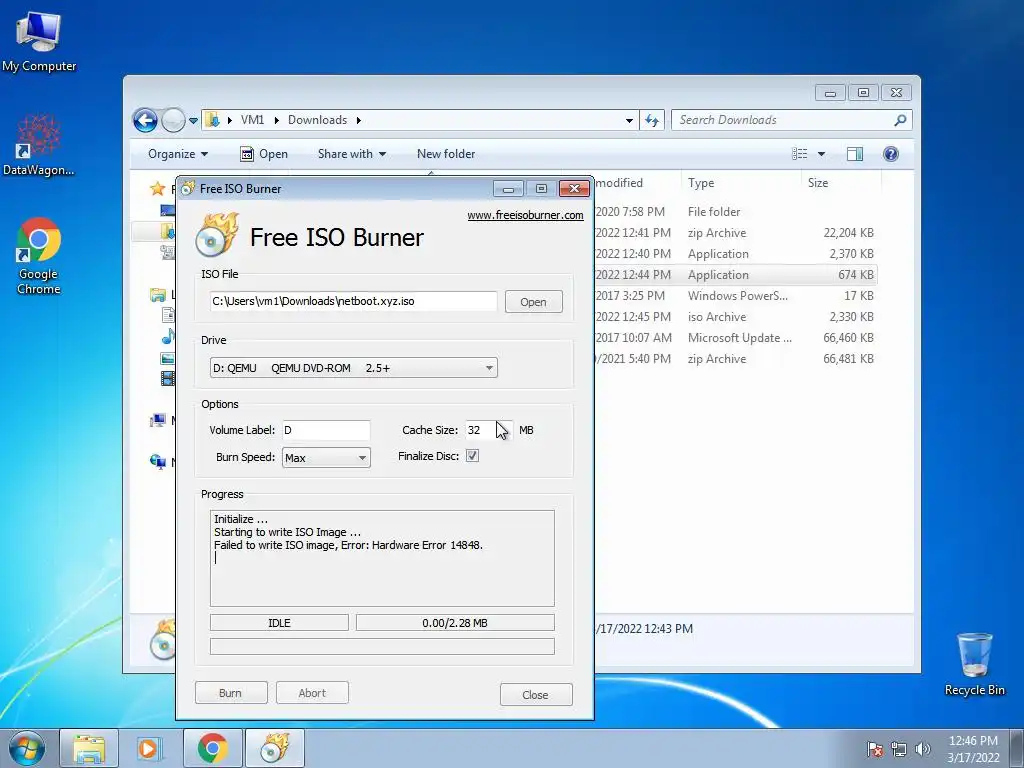
Task: Click the search magnifier in Explorer
Action: coord(900,120)
